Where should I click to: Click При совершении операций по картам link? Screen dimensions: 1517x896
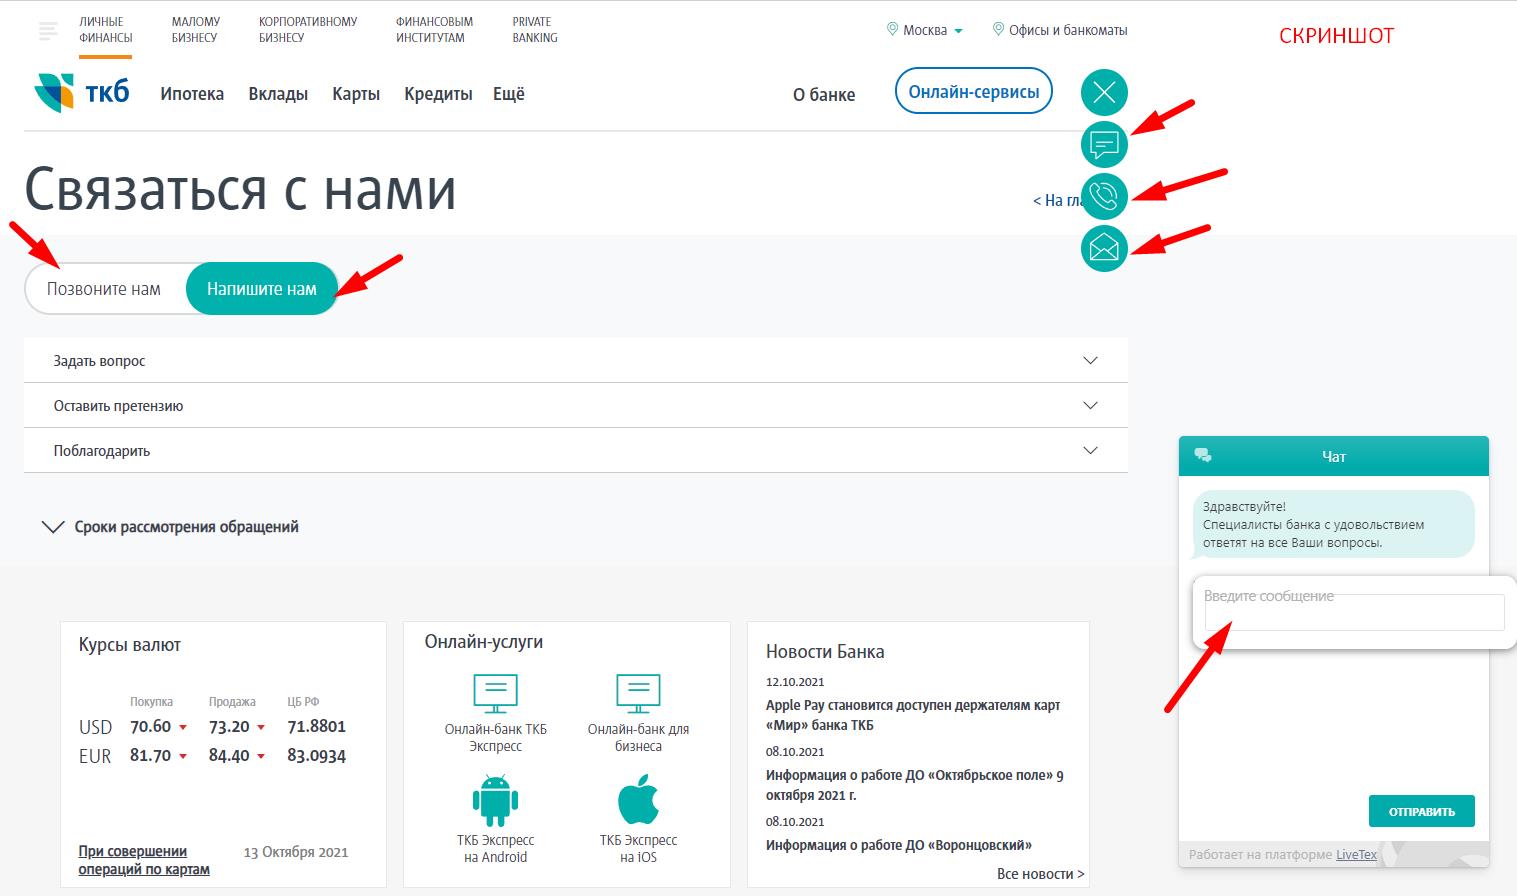pos(144,860)
